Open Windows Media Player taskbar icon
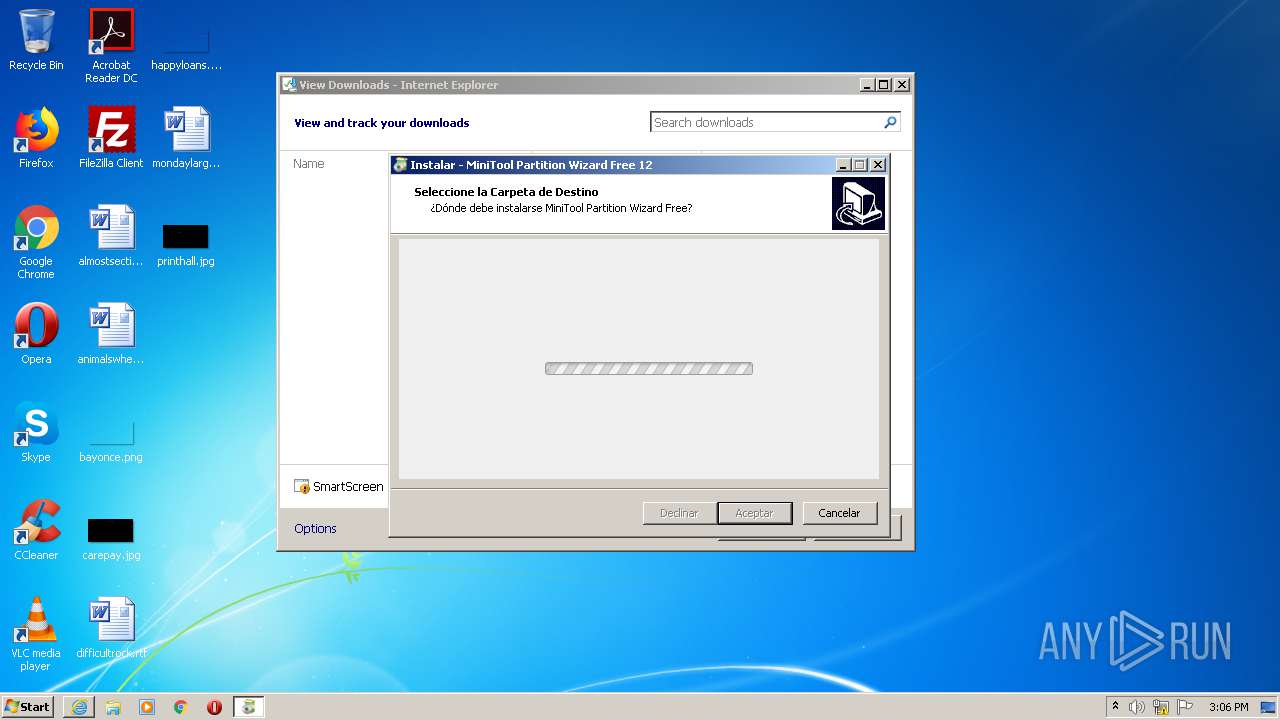 coord(147,707)
